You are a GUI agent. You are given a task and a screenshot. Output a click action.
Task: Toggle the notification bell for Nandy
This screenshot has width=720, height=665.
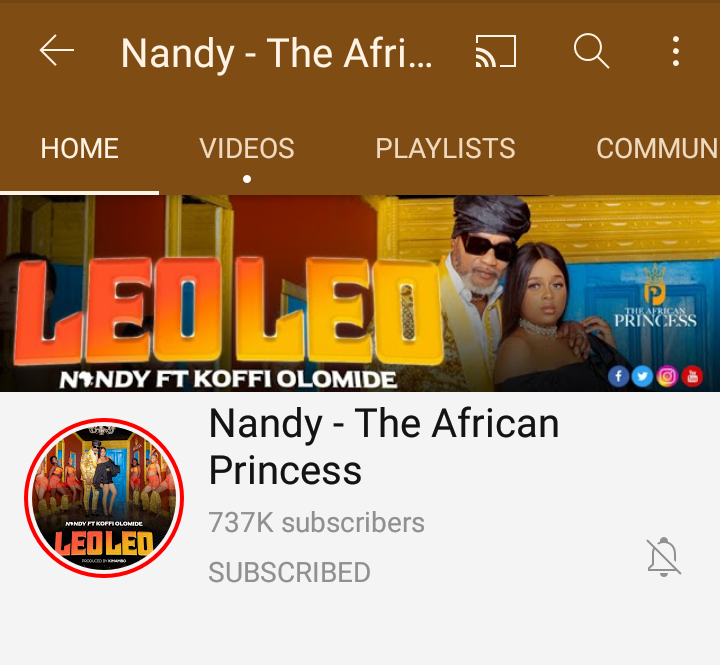(x=664, y=556)
